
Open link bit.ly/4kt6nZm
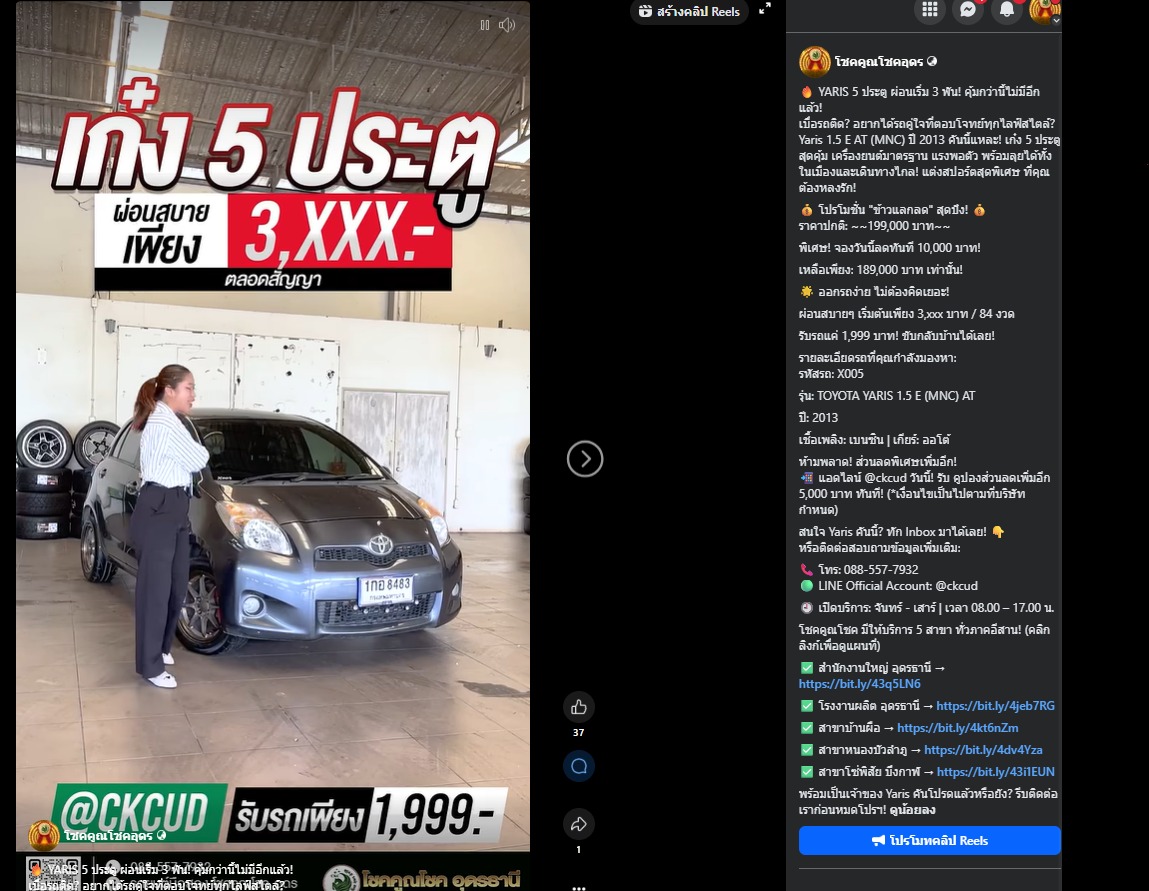[958, 728]
